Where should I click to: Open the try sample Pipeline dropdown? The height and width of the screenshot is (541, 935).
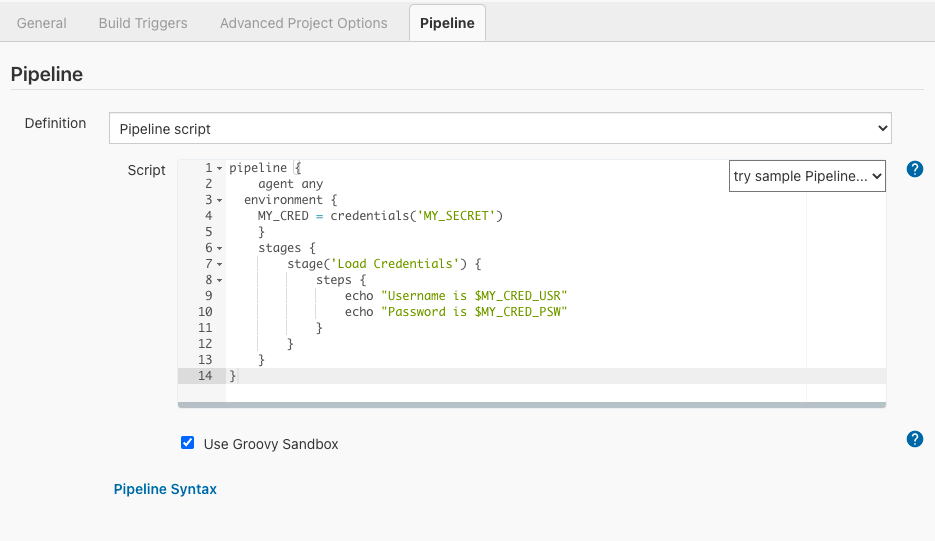click(807, 176)
